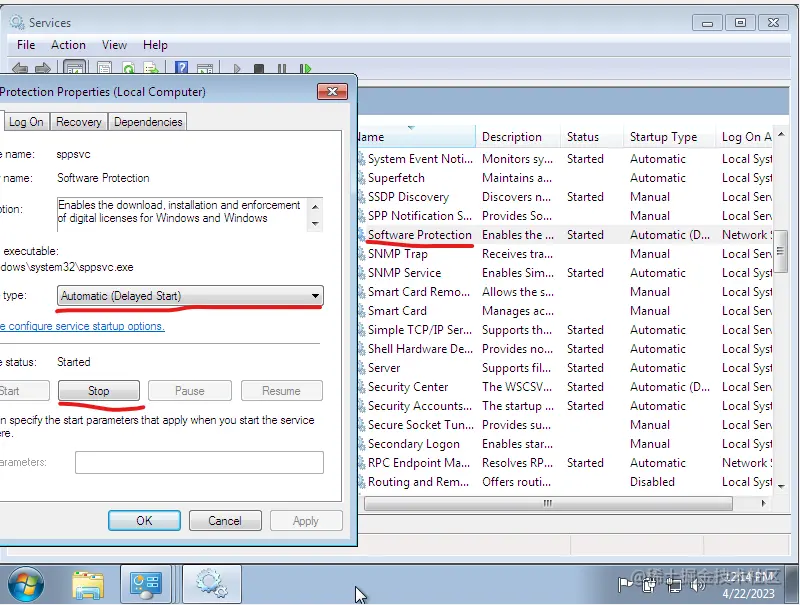800x605 pixels.
Task: Sort by the Status column header
Action: (592, 137)
